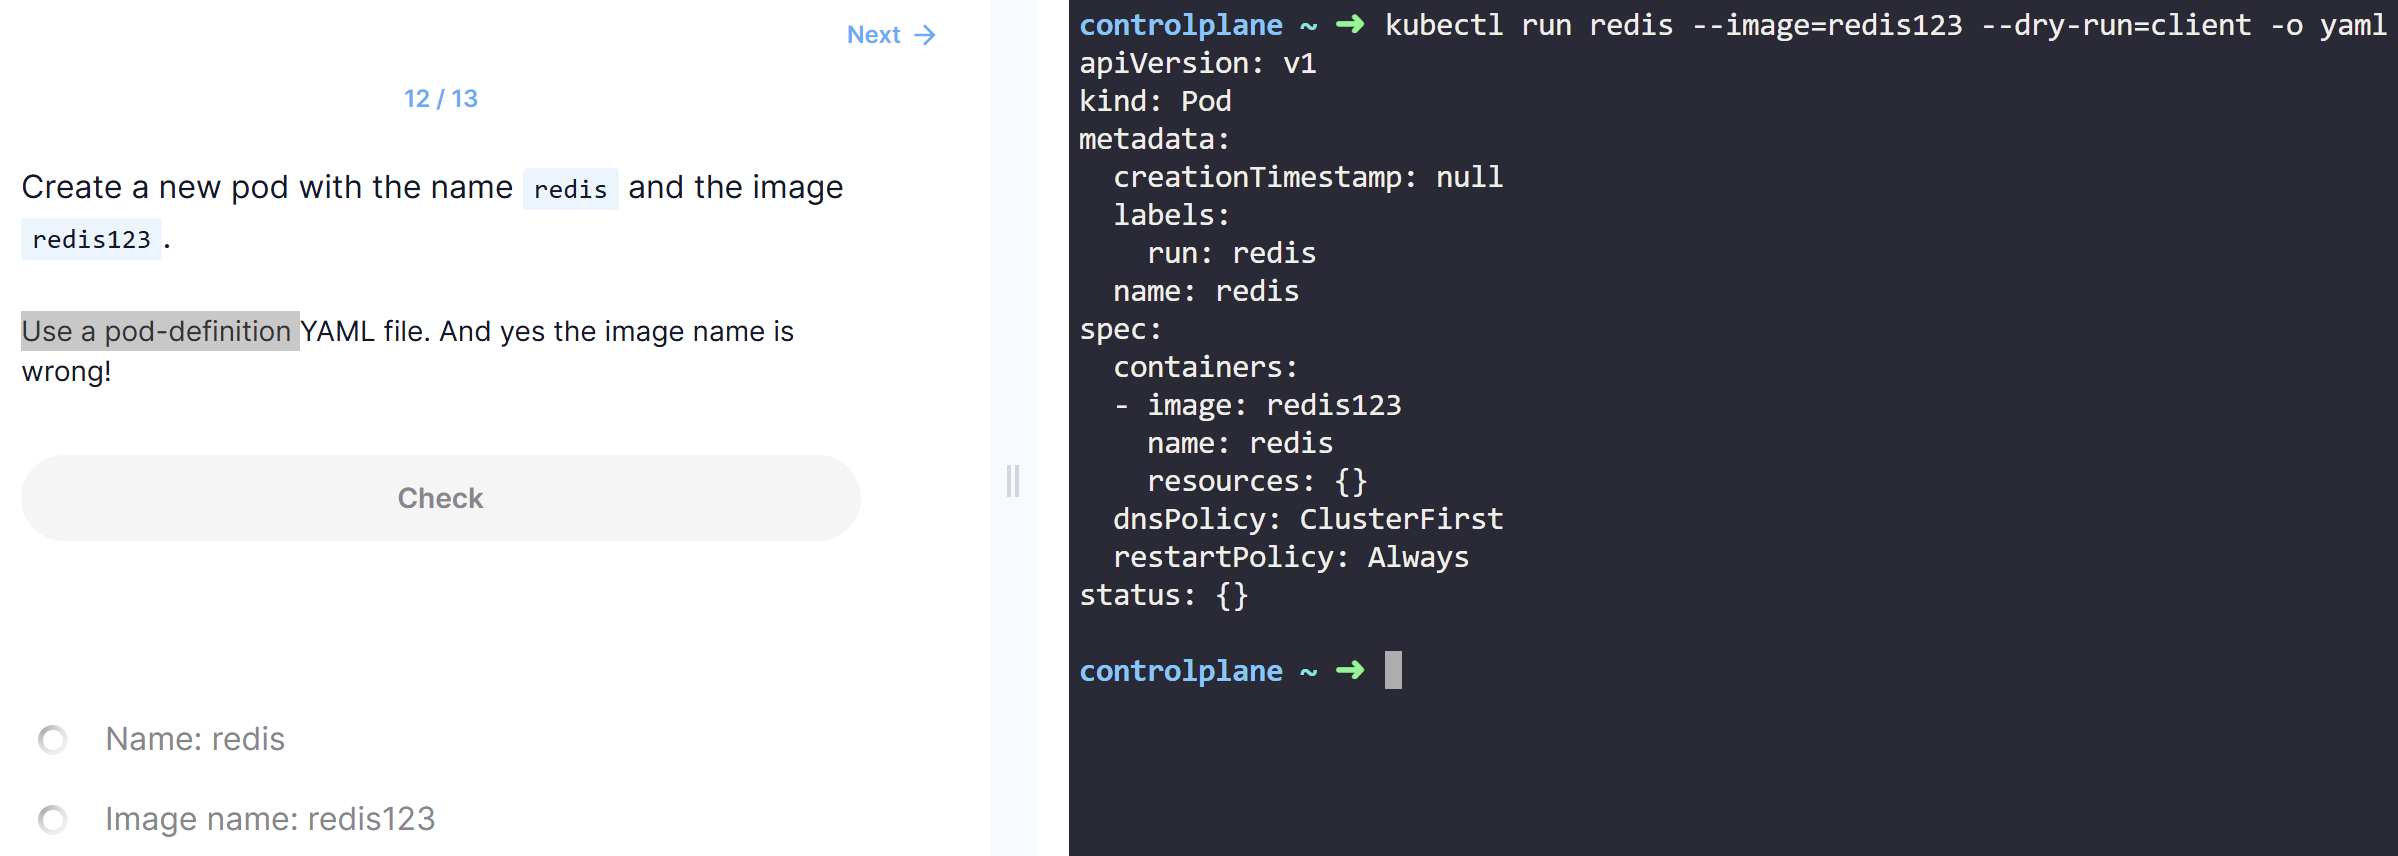Grab the vertical panel splitter handle
The width and height of the screenshot is (2398, 856).
[x=1013, y=481]
